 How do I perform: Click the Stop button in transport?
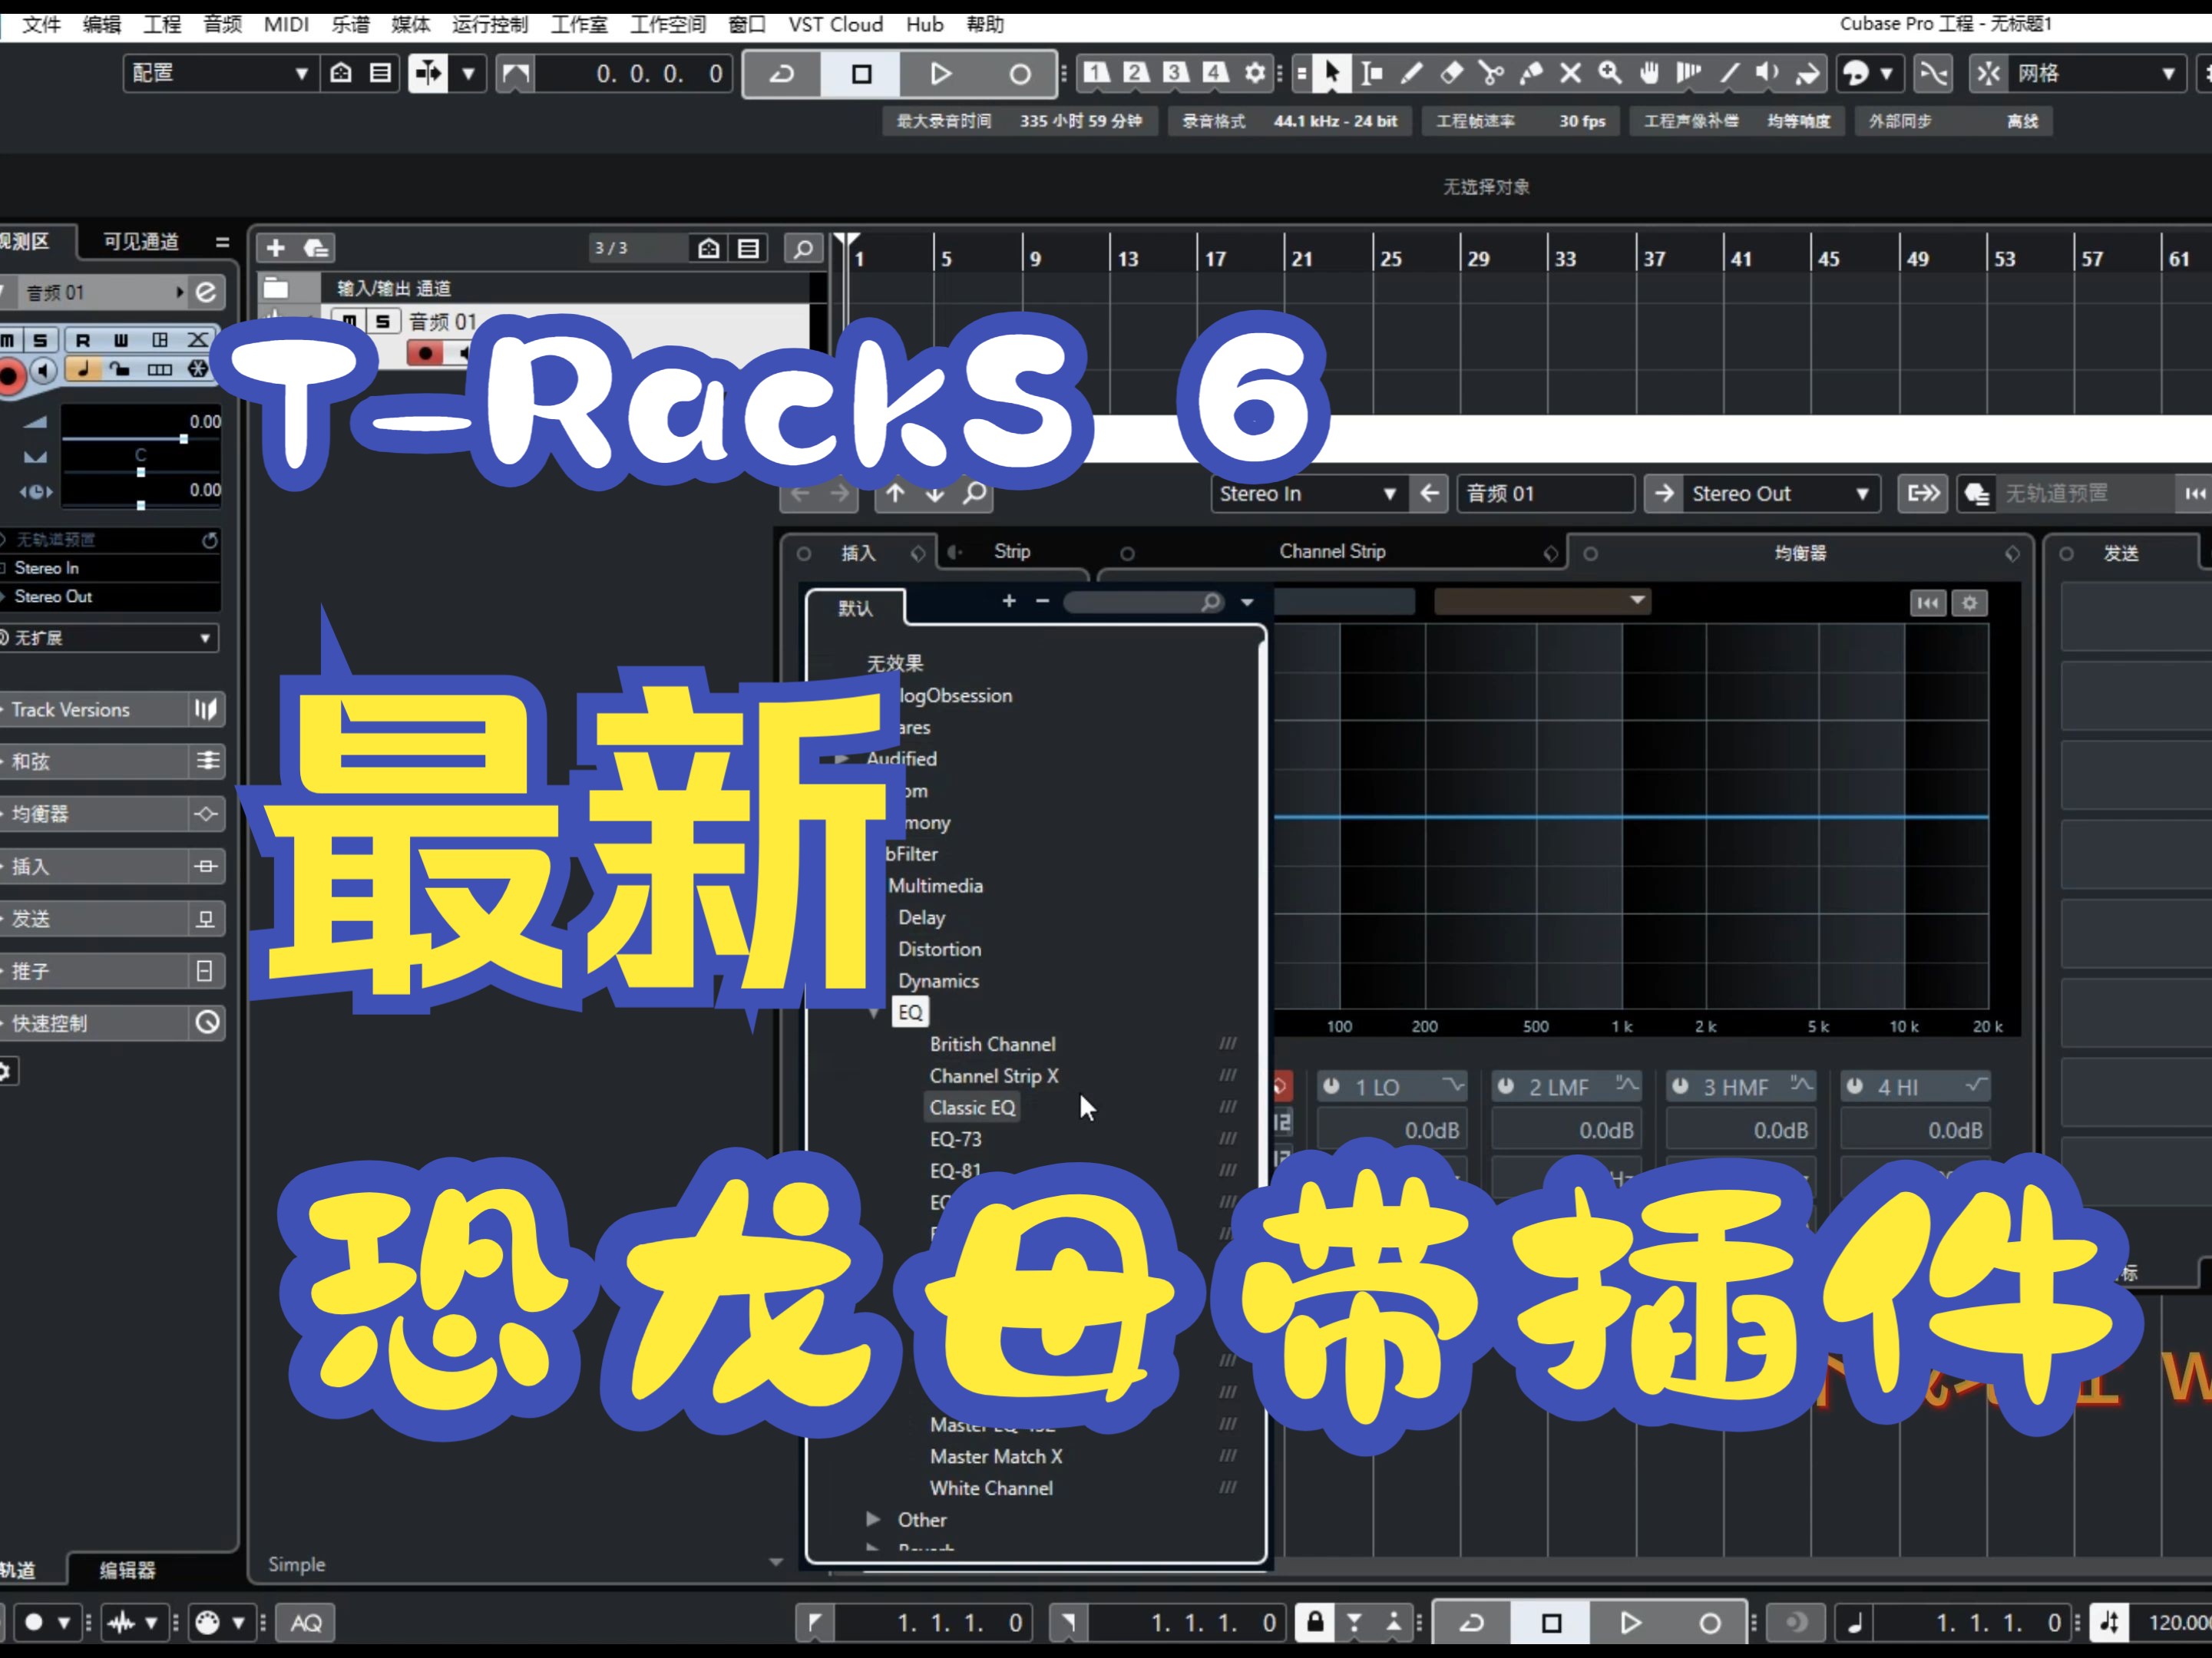(x=857, y=71)
